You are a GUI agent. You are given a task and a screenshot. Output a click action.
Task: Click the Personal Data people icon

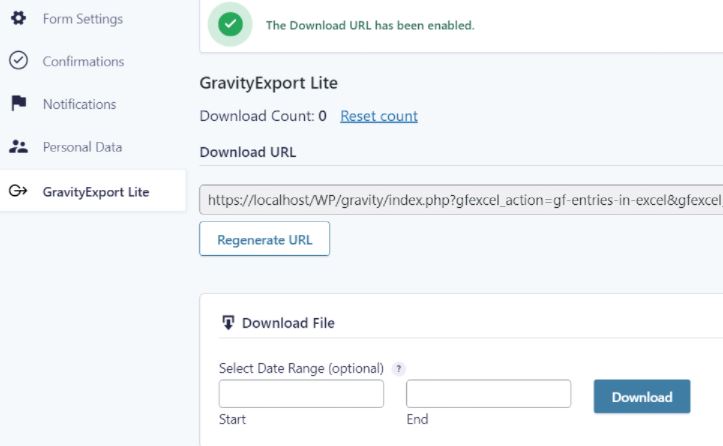pos(18,147)
